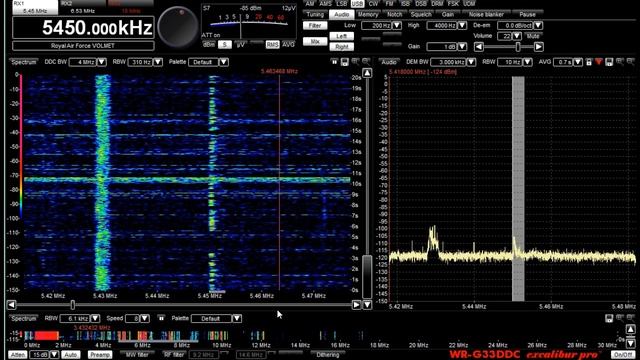Lock the audio spectrum display
The width and height of the screenshot is (640, 360).
589,62
